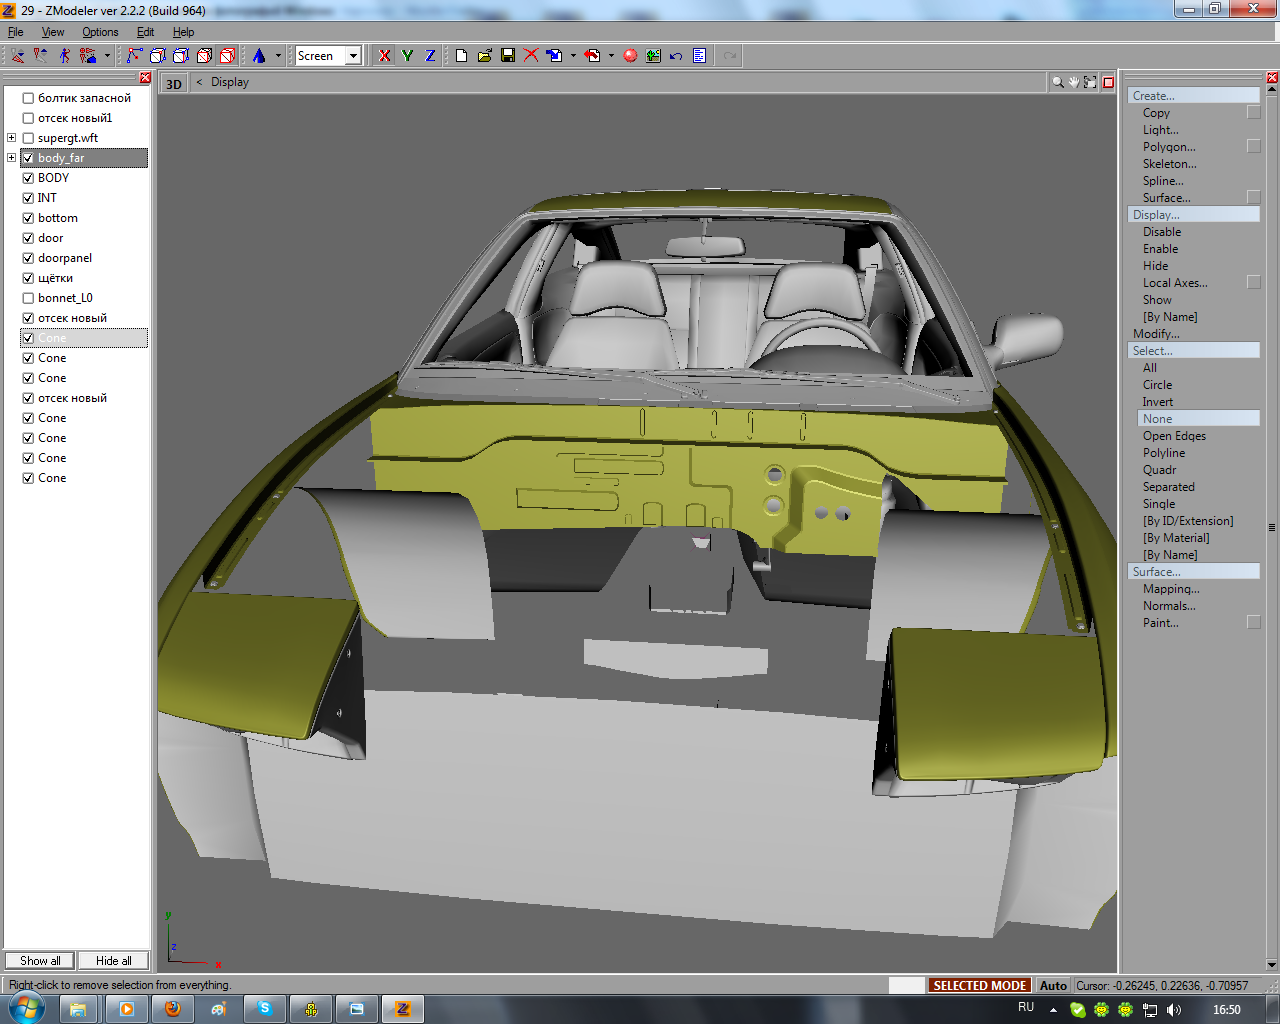Viewport: 1280px width, 1024px height.
Task: Expand the supergt.wft tree node
Action: coord(11,138)
